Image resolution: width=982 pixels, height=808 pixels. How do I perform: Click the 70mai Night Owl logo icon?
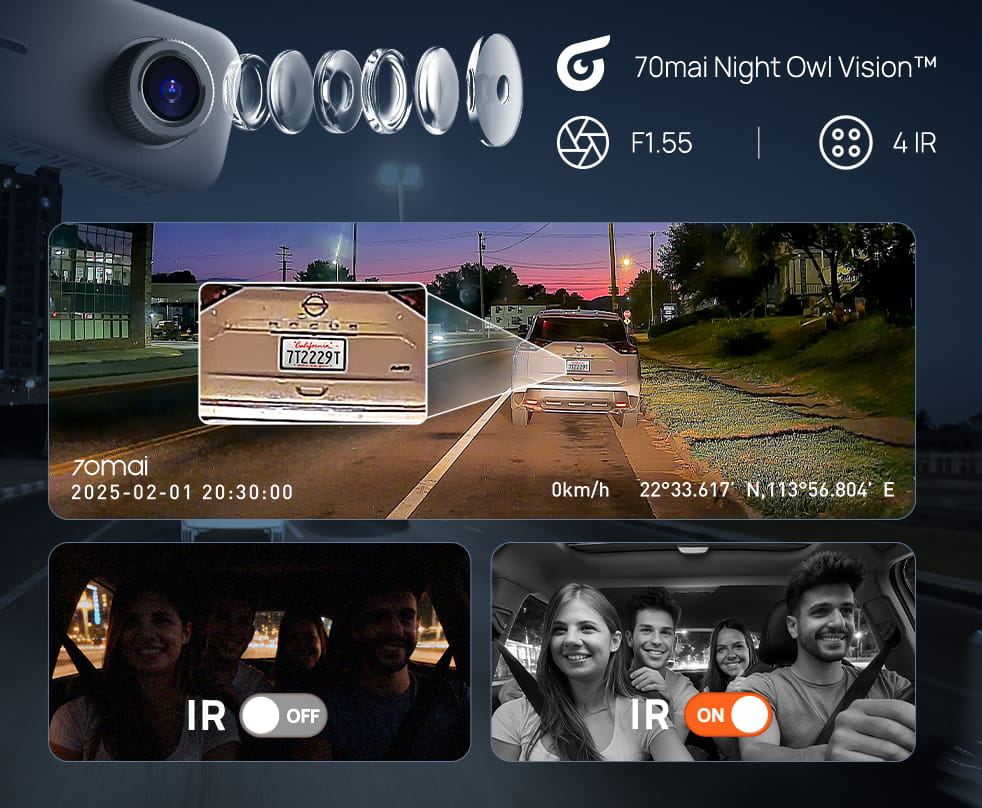click(582, 63)
